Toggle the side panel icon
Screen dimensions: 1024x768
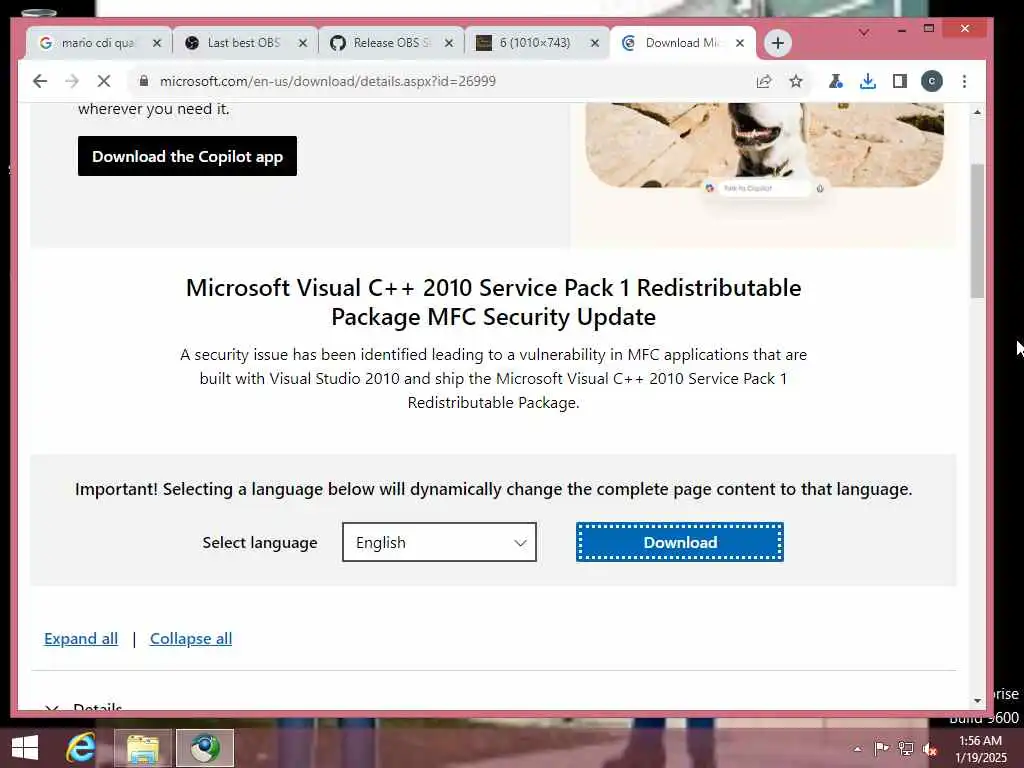point(899,81)
